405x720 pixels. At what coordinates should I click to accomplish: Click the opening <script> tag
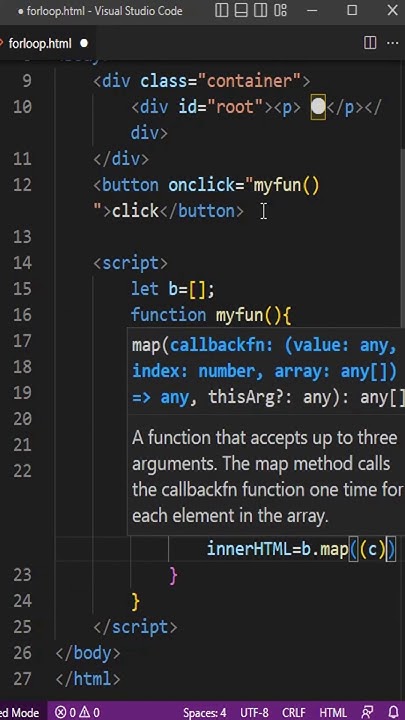tap(130, 264)
